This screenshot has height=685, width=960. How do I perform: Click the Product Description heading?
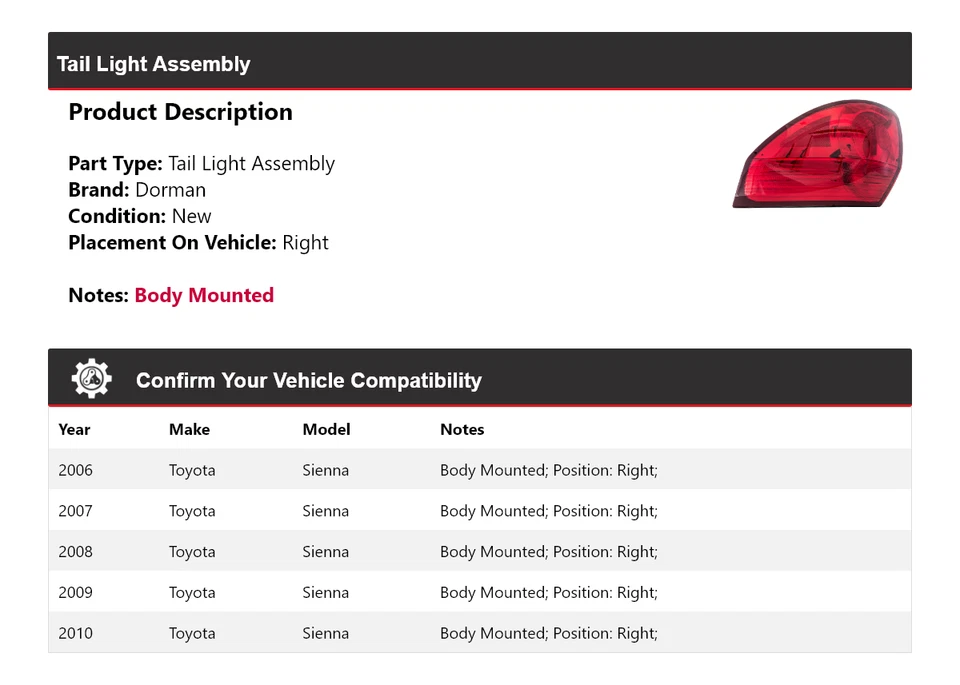[x=180, y=112]
